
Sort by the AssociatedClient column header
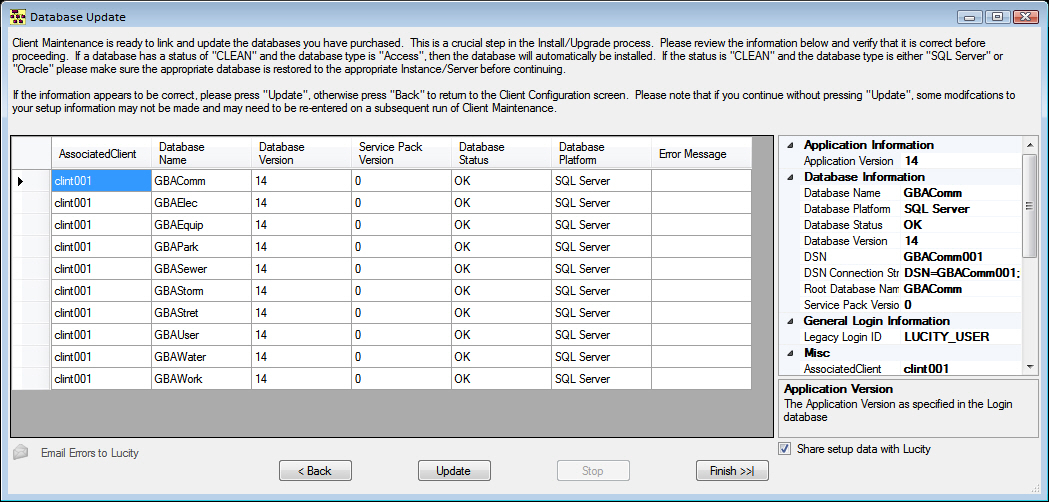[x=102, y=154]
